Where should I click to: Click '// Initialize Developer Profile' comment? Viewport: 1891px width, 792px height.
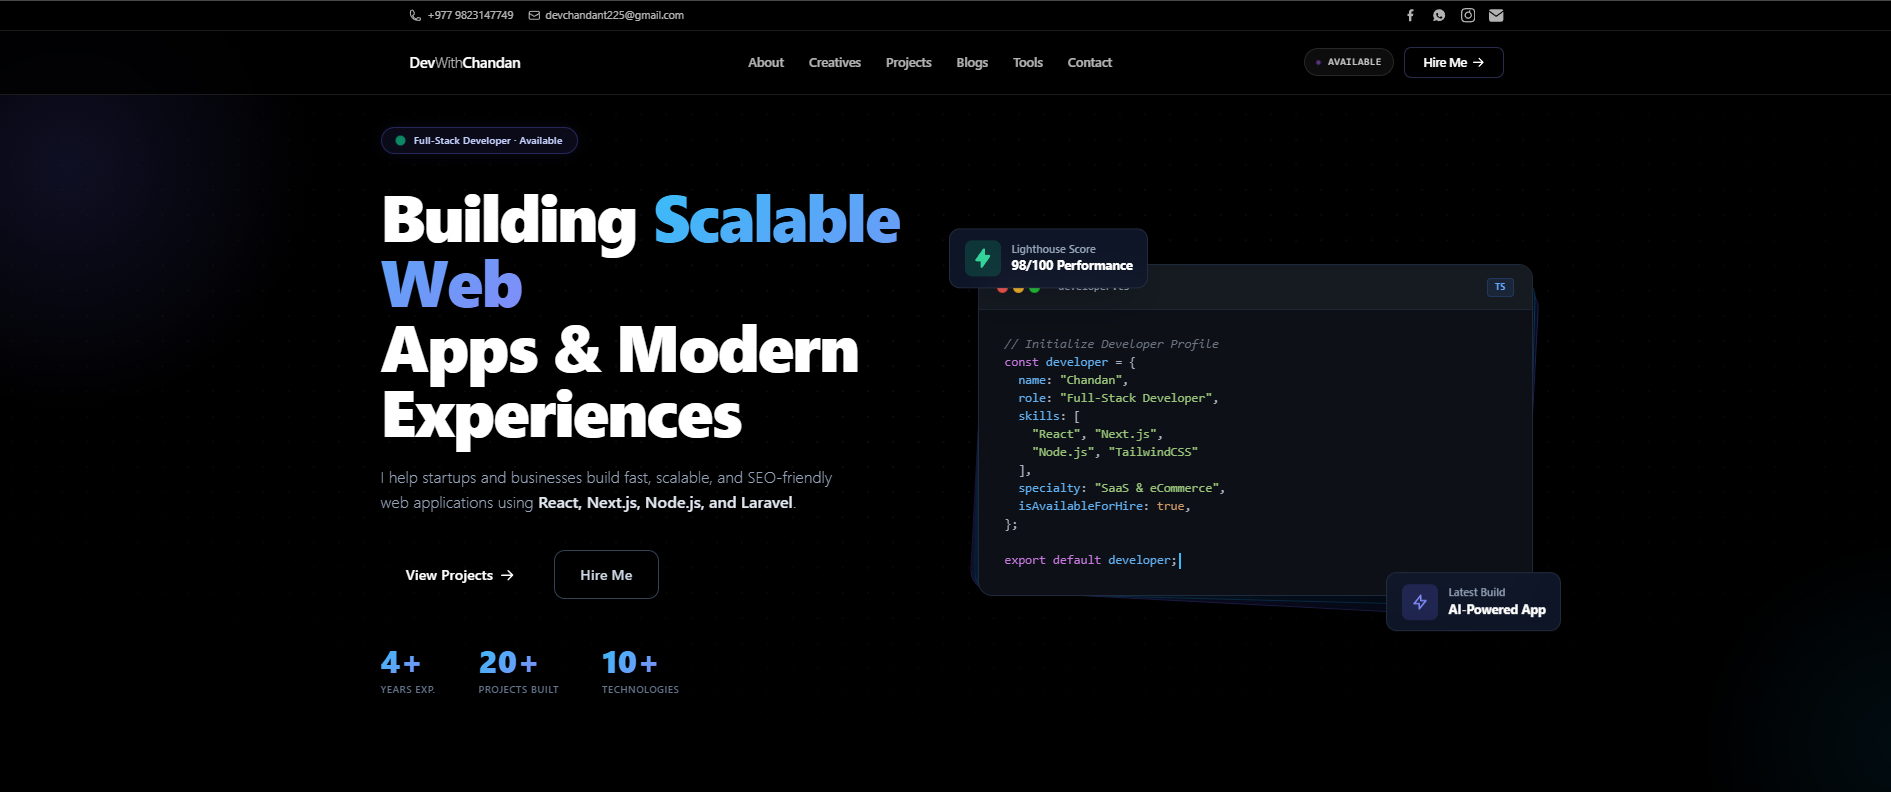(x=1111, y=344)
